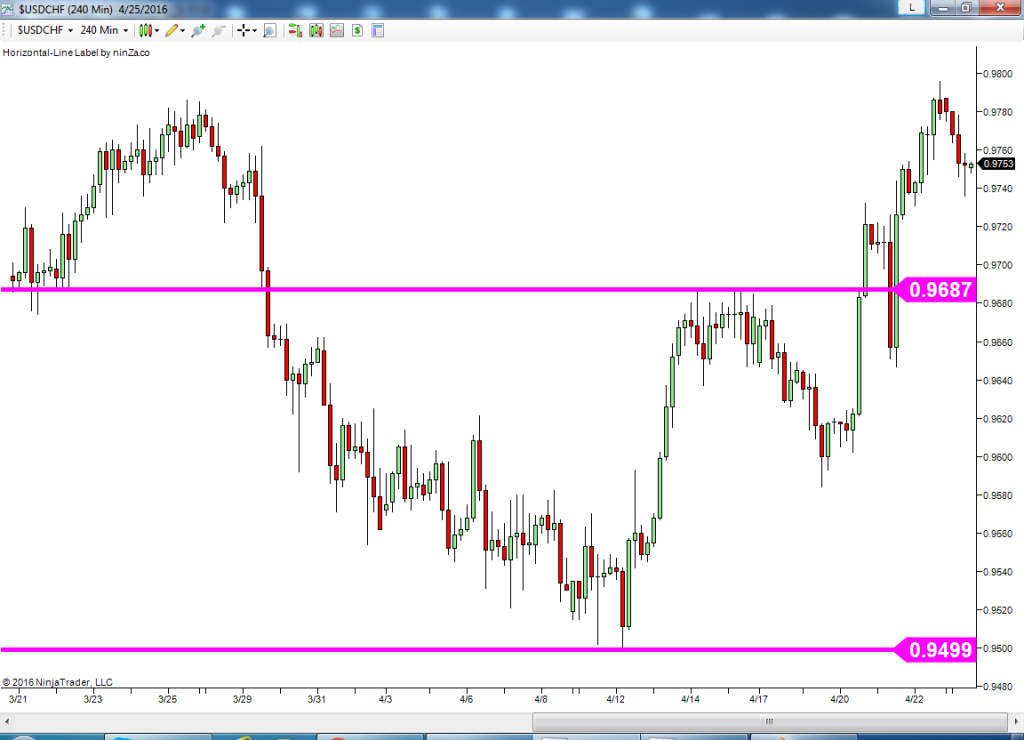The width and height of the screenshot is (1024, 740).
Task: Toggle the Chart Trader icon
Action: click(295, 30)
